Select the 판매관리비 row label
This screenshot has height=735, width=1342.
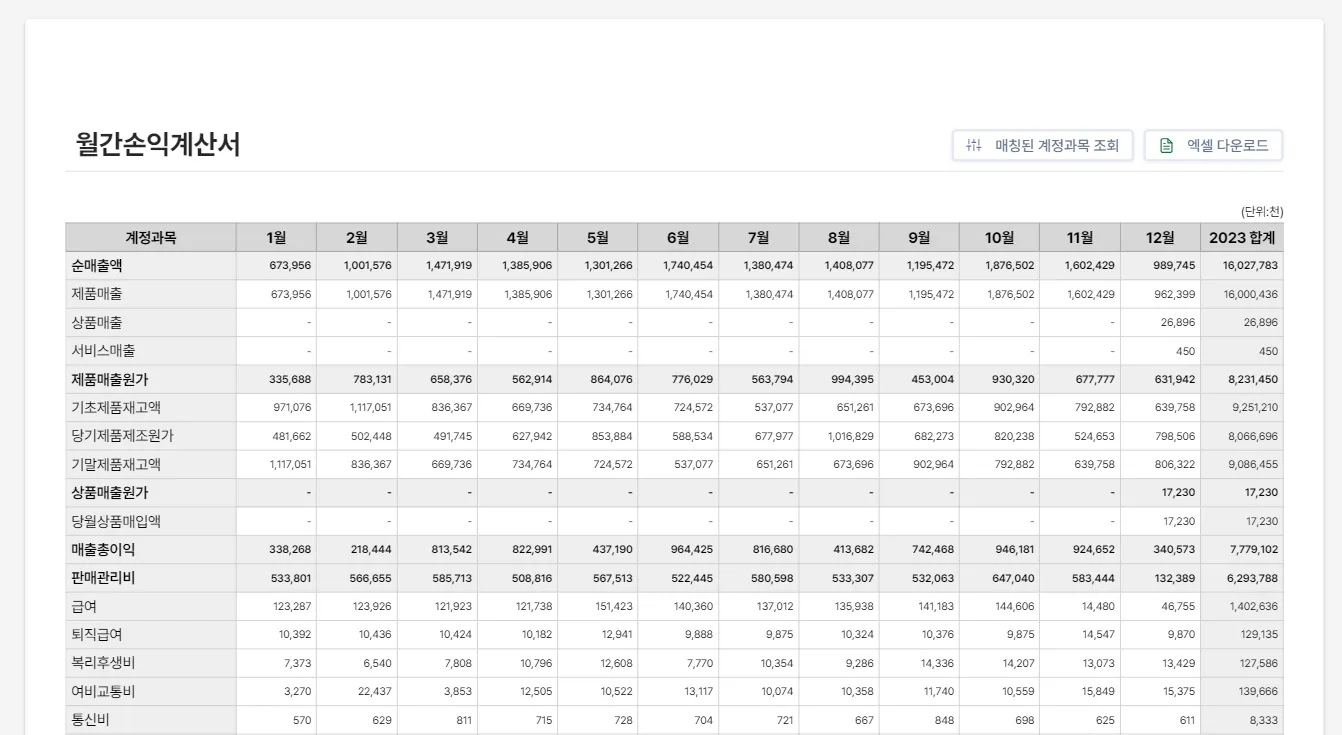click(x=103, y=578)
